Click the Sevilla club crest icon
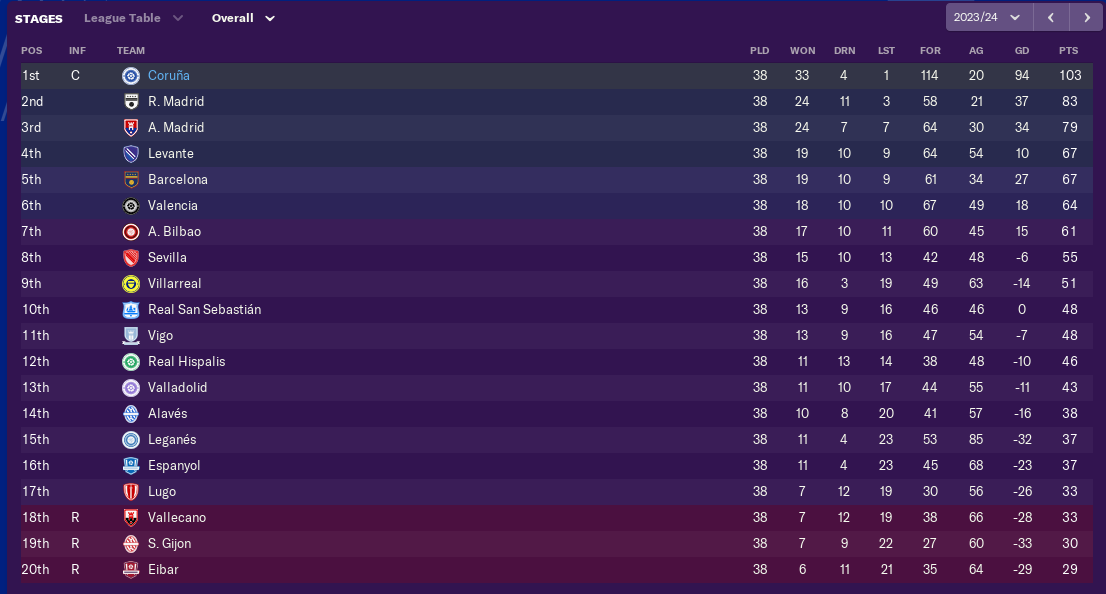 point(130,258)
